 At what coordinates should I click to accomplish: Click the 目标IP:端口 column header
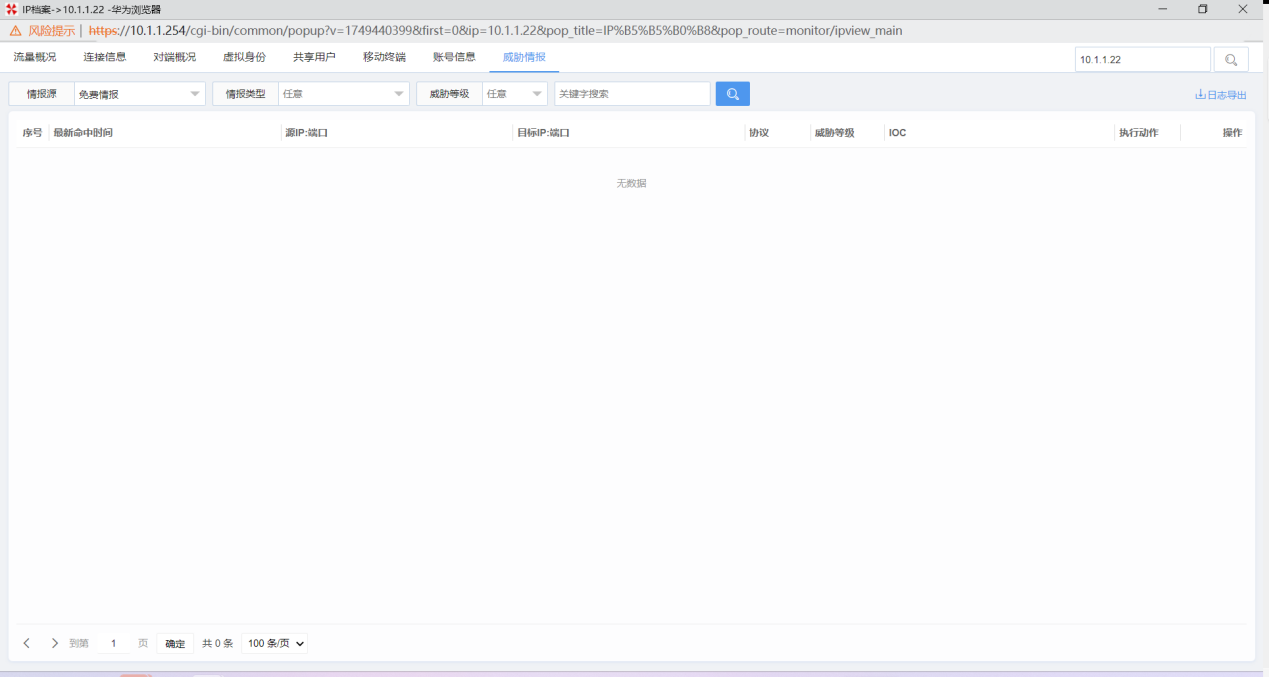543,133
